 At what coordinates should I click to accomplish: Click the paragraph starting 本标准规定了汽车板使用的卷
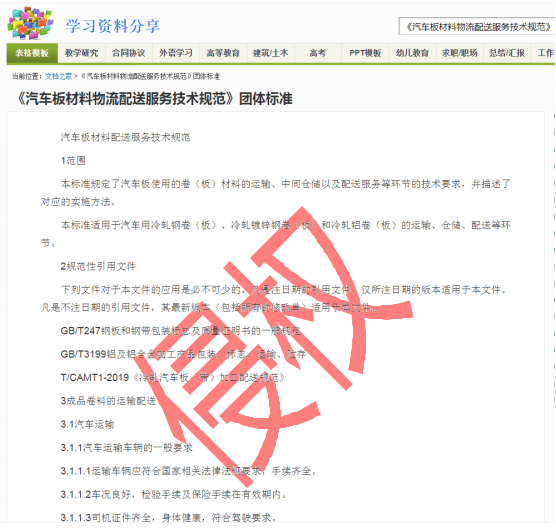(276, 193)
